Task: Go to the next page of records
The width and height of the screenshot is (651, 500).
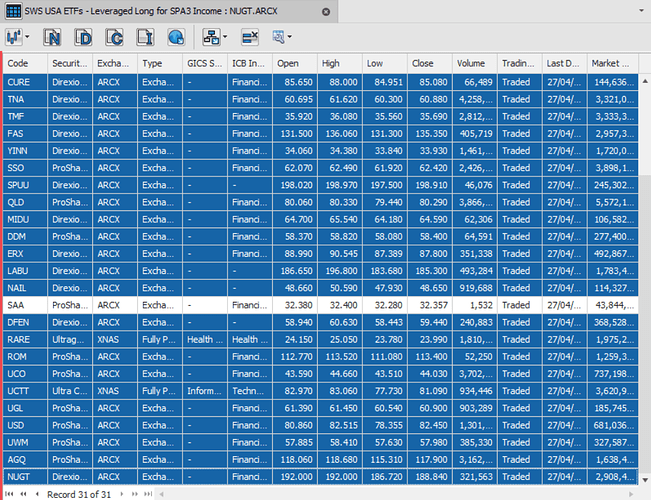Action: pyautogui.click(x=135, y=494)
